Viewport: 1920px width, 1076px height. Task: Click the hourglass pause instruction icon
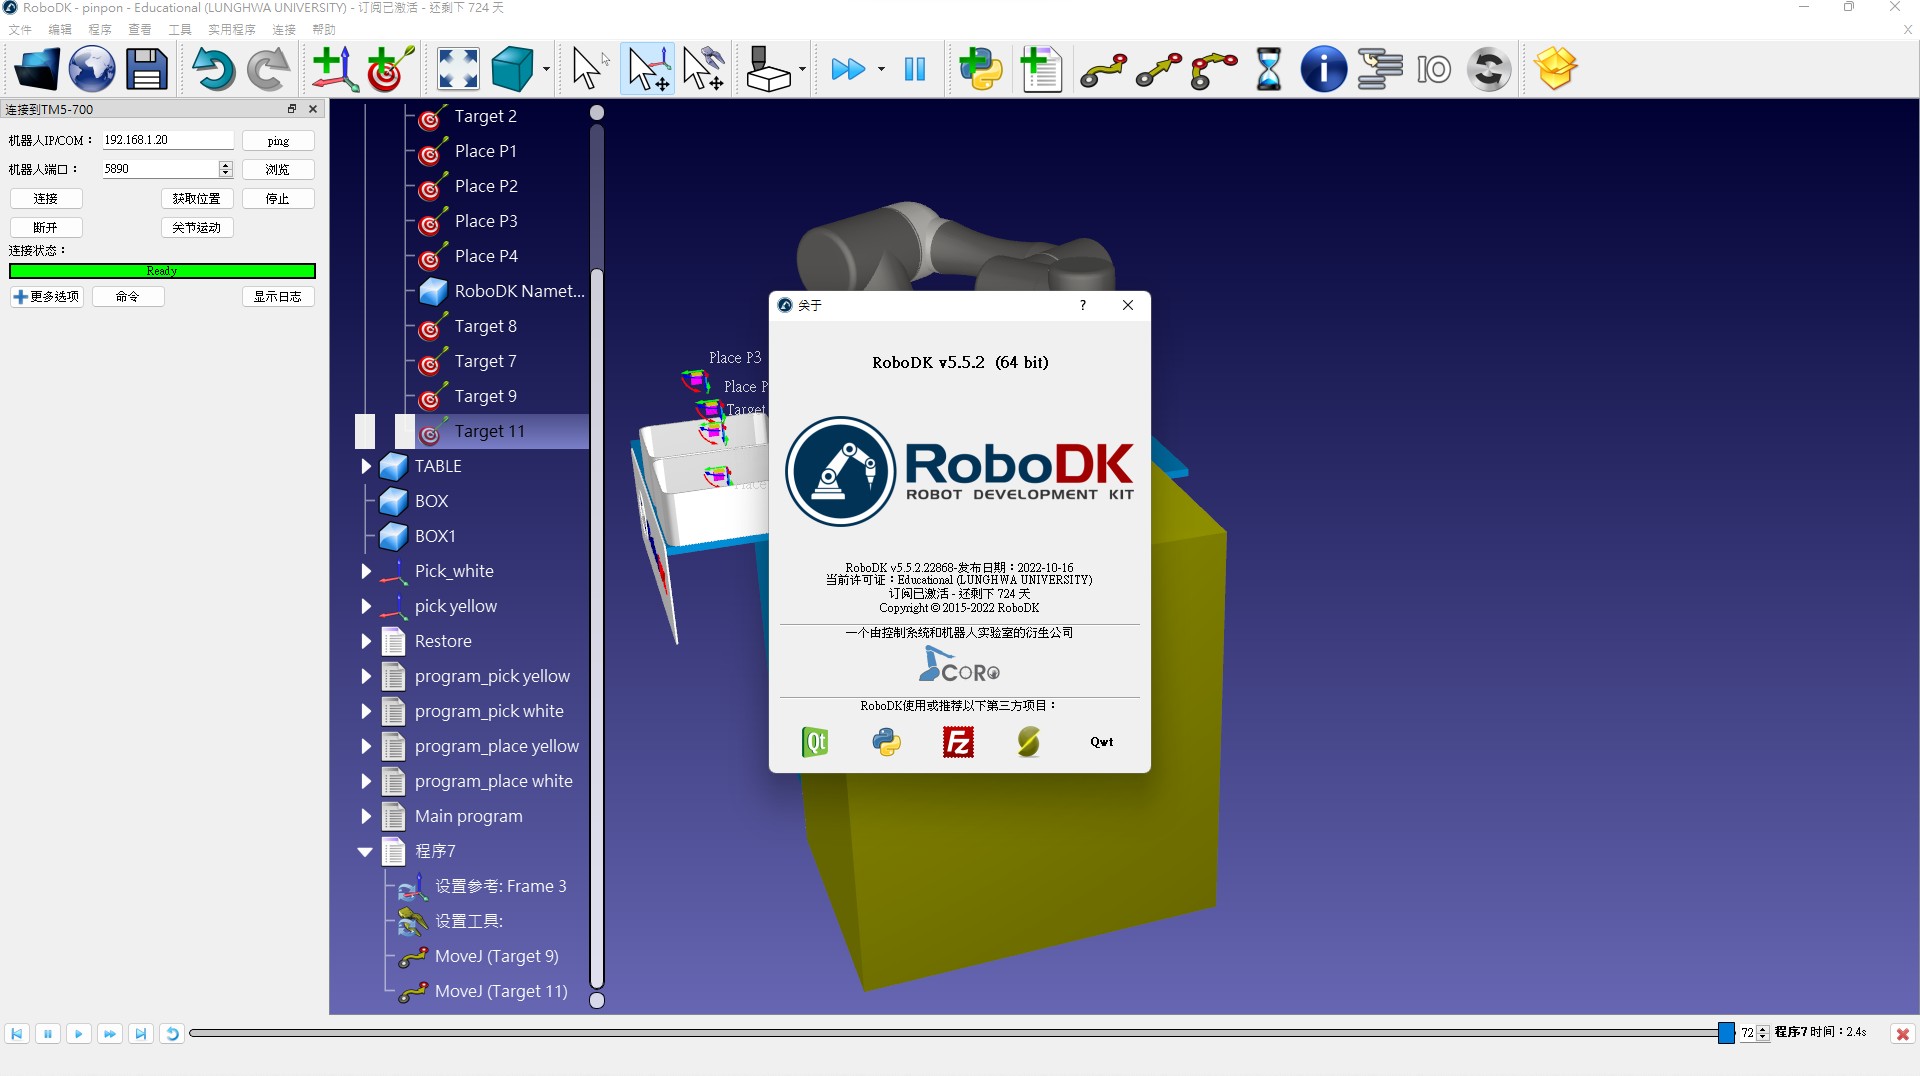[x=1268, y=70]
